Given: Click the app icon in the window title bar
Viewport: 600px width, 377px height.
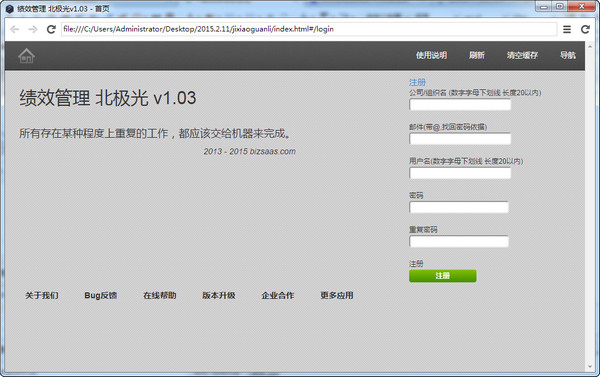Looking at the screenshot, I should tap(10, 8).
